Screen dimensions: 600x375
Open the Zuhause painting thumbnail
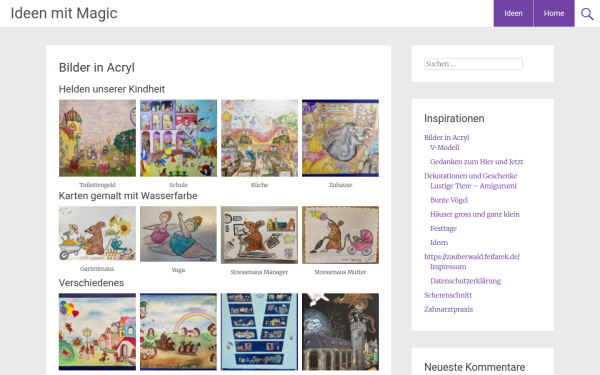340,138
